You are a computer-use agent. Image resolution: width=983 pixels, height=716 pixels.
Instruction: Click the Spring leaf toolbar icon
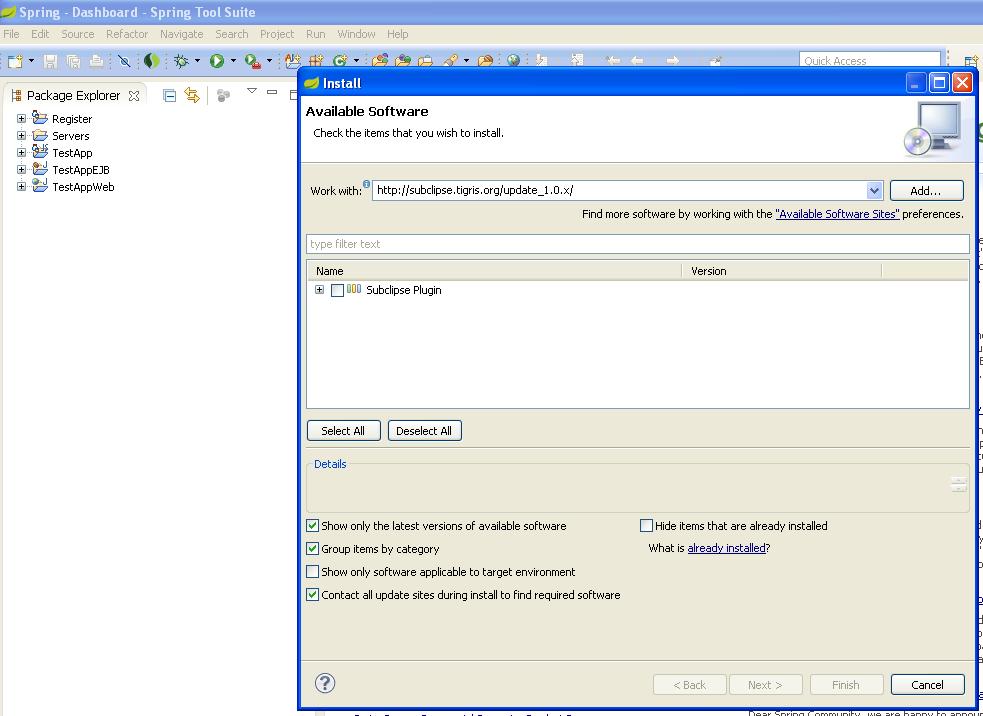[152, 60]
